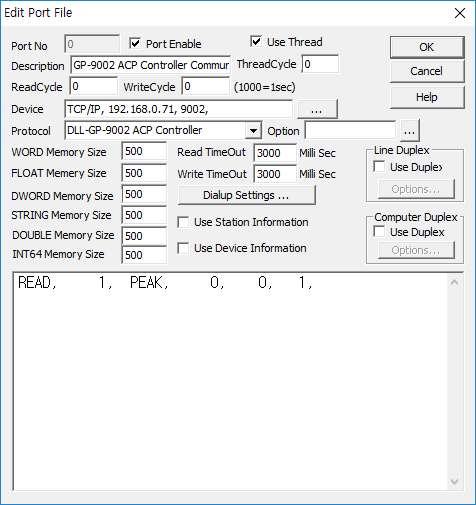Image resolution: width=476 pixels, height=505 pixels.
Task: Click the Device browse ellipsis button
Action: 317,109
